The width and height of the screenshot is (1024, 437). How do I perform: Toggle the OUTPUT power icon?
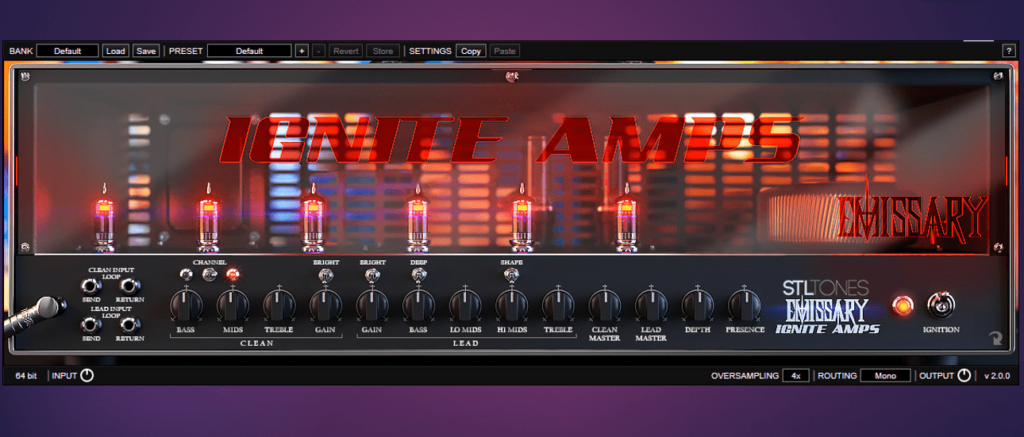coord(964,376)
